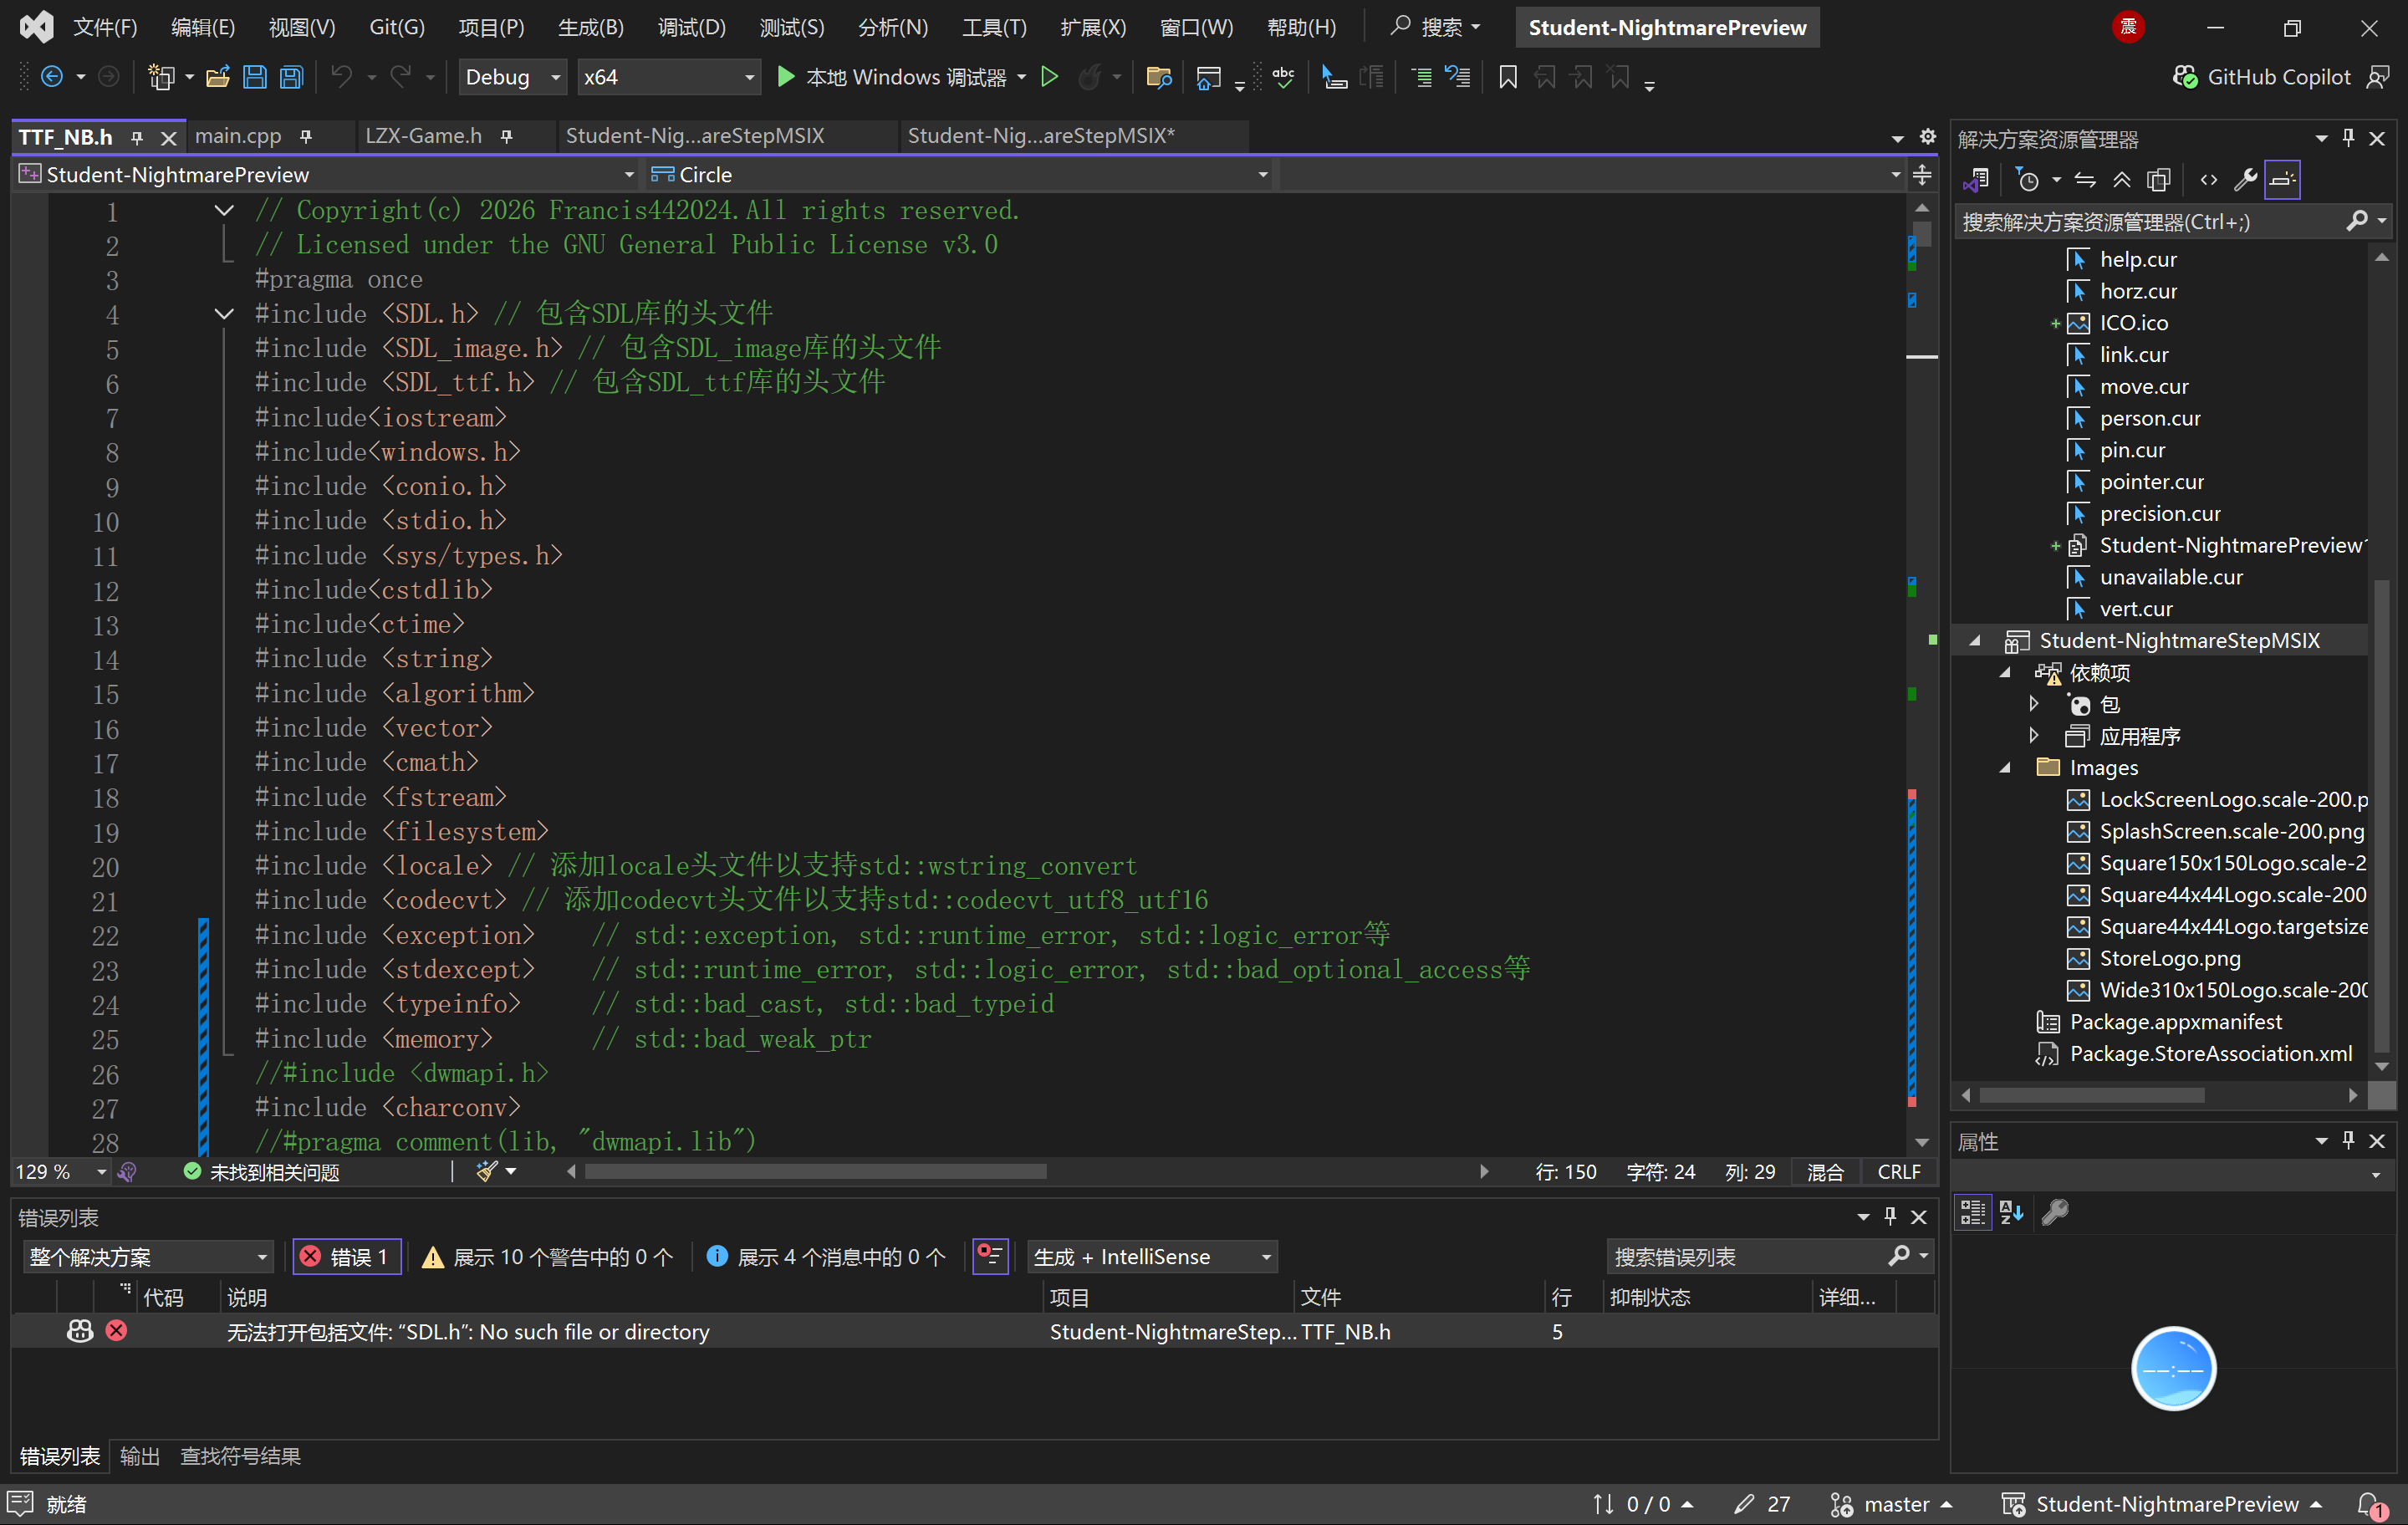Viewport: 2408px width, 1525px height.
Task: Open the GitHub Copilot button
Action: 2263,77
